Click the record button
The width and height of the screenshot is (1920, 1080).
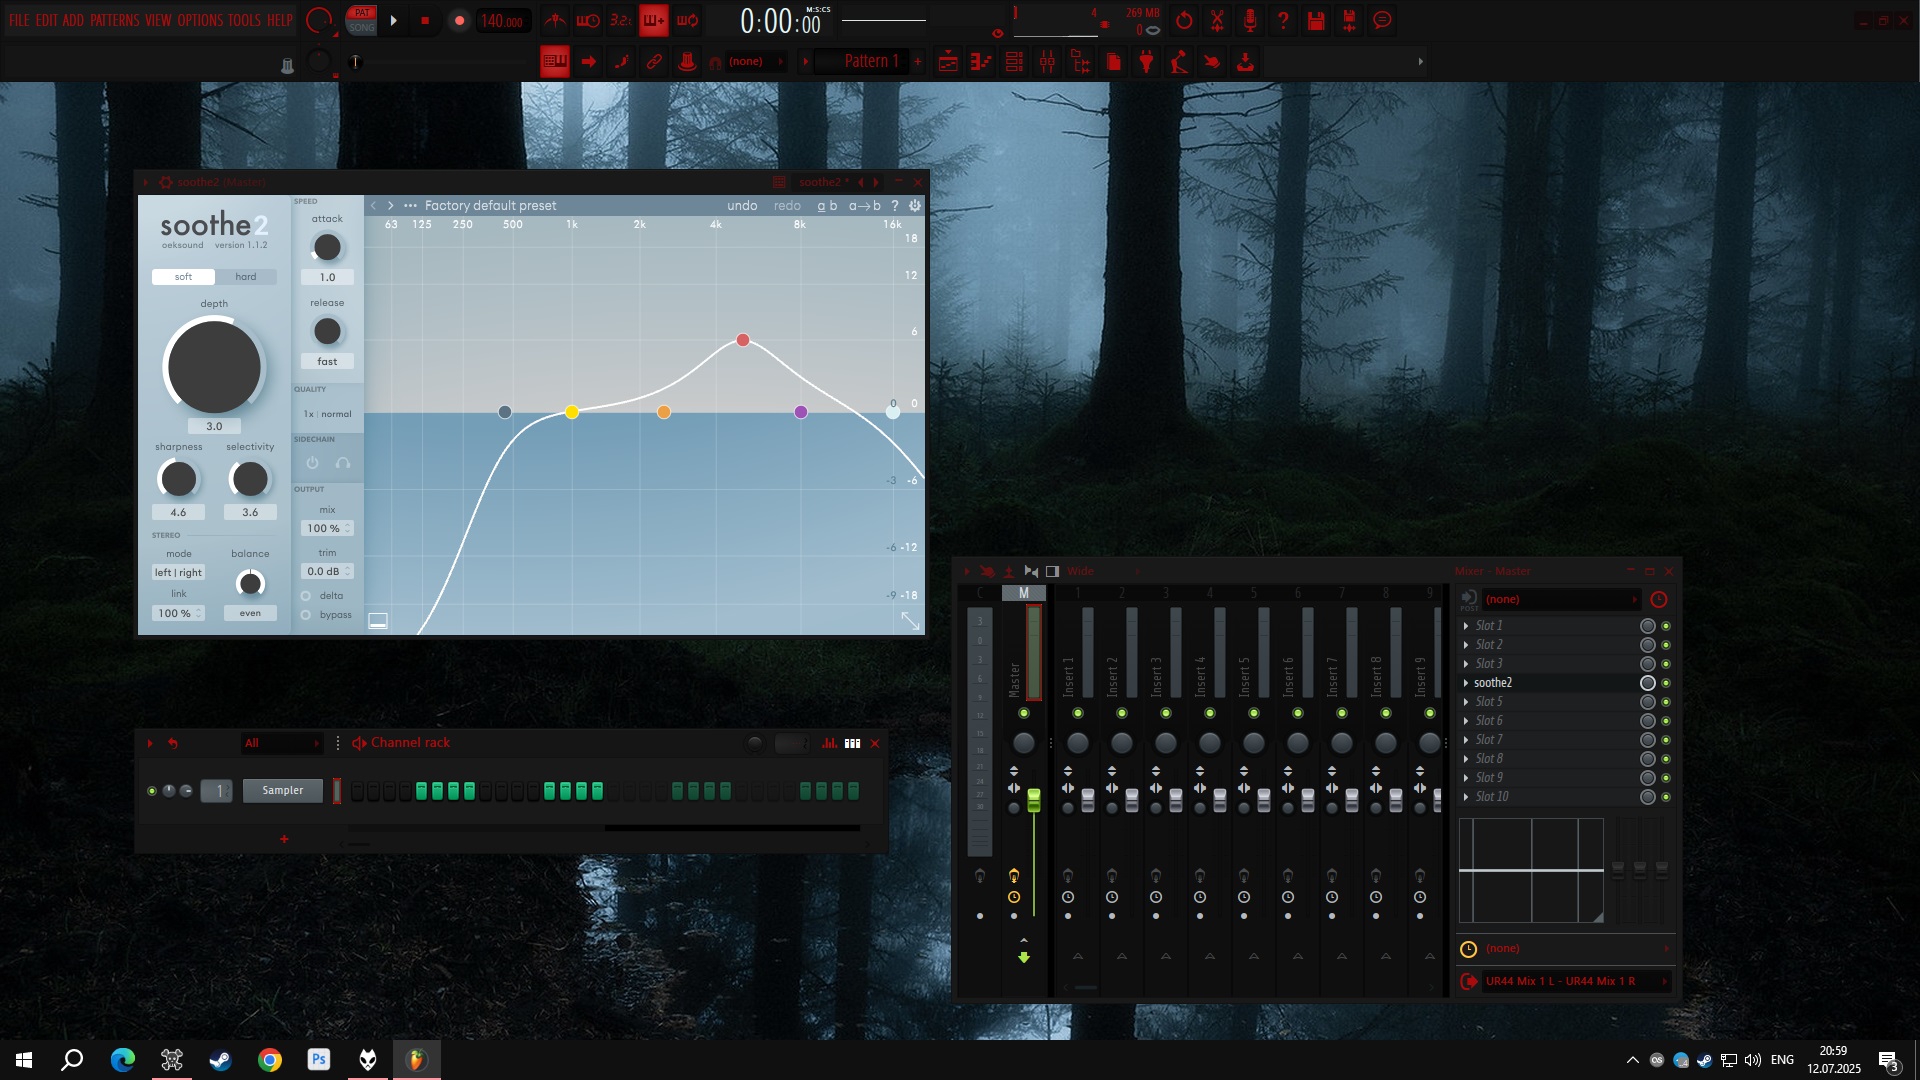pyautogui.click(x=459, y=20)
